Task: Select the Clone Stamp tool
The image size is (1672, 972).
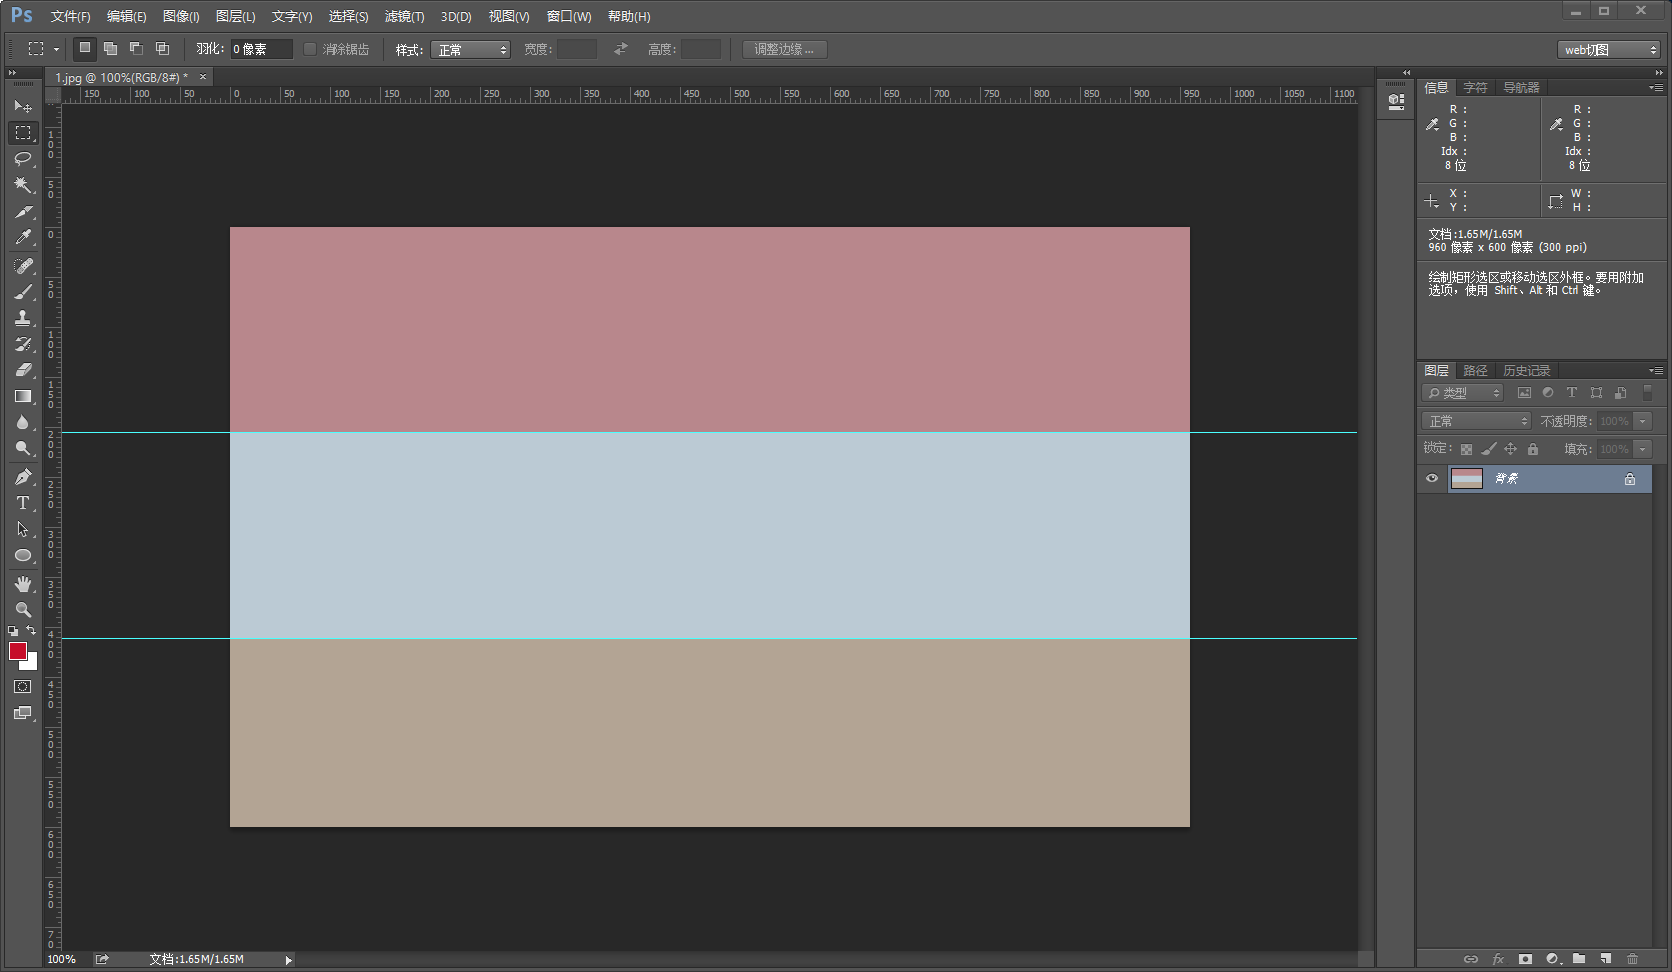Action: point(23,318)
